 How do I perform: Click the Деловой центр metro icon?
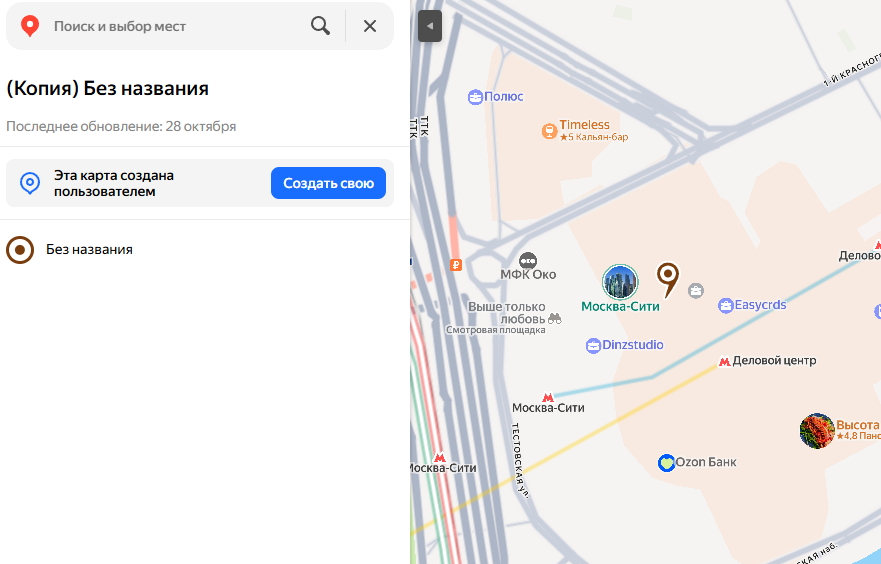coord(724,362)
